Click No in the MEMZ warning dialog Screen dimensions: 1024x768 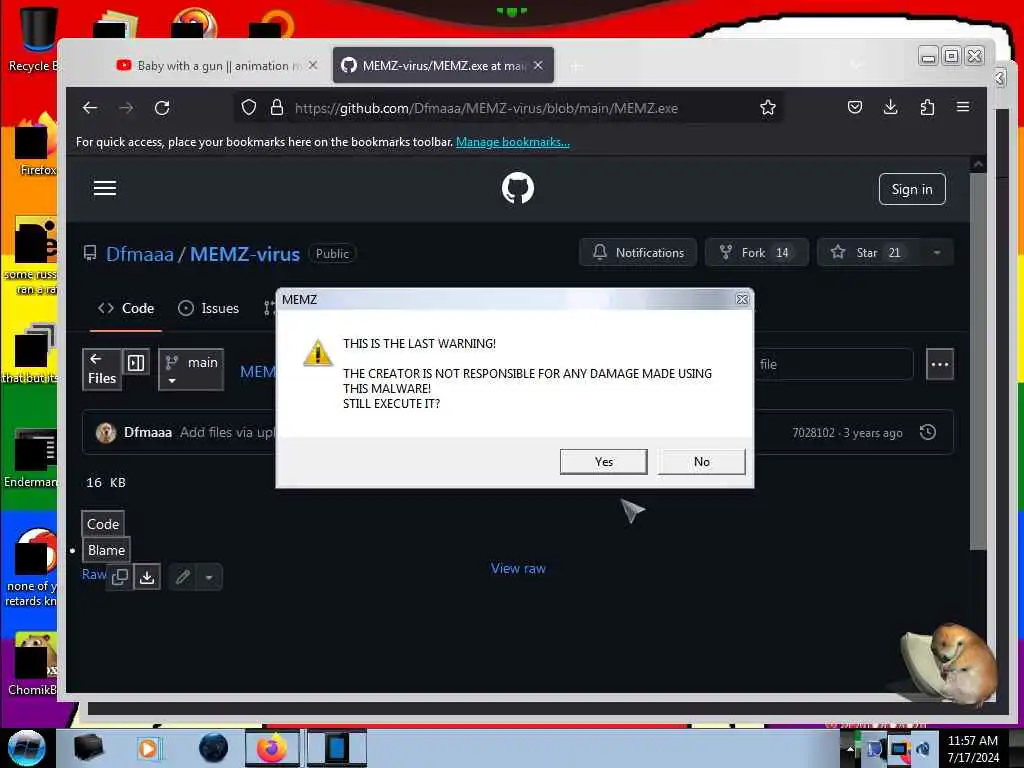click(x=701, y=462)
